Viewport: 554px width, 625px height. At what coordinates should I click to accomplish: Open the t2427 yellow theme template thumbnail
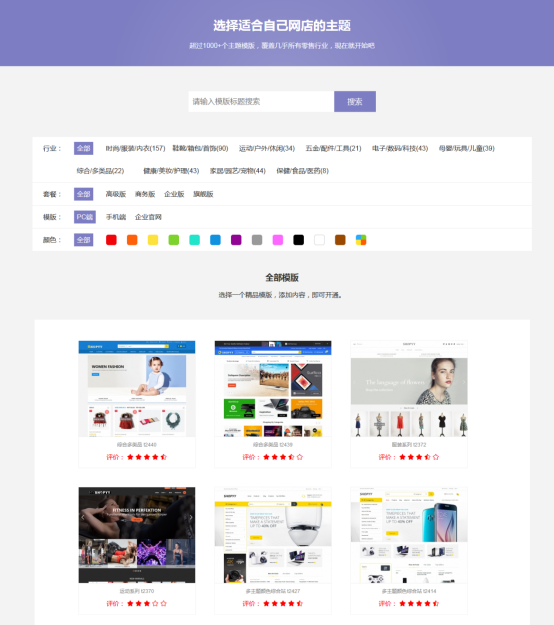click(x=273, y=535)
